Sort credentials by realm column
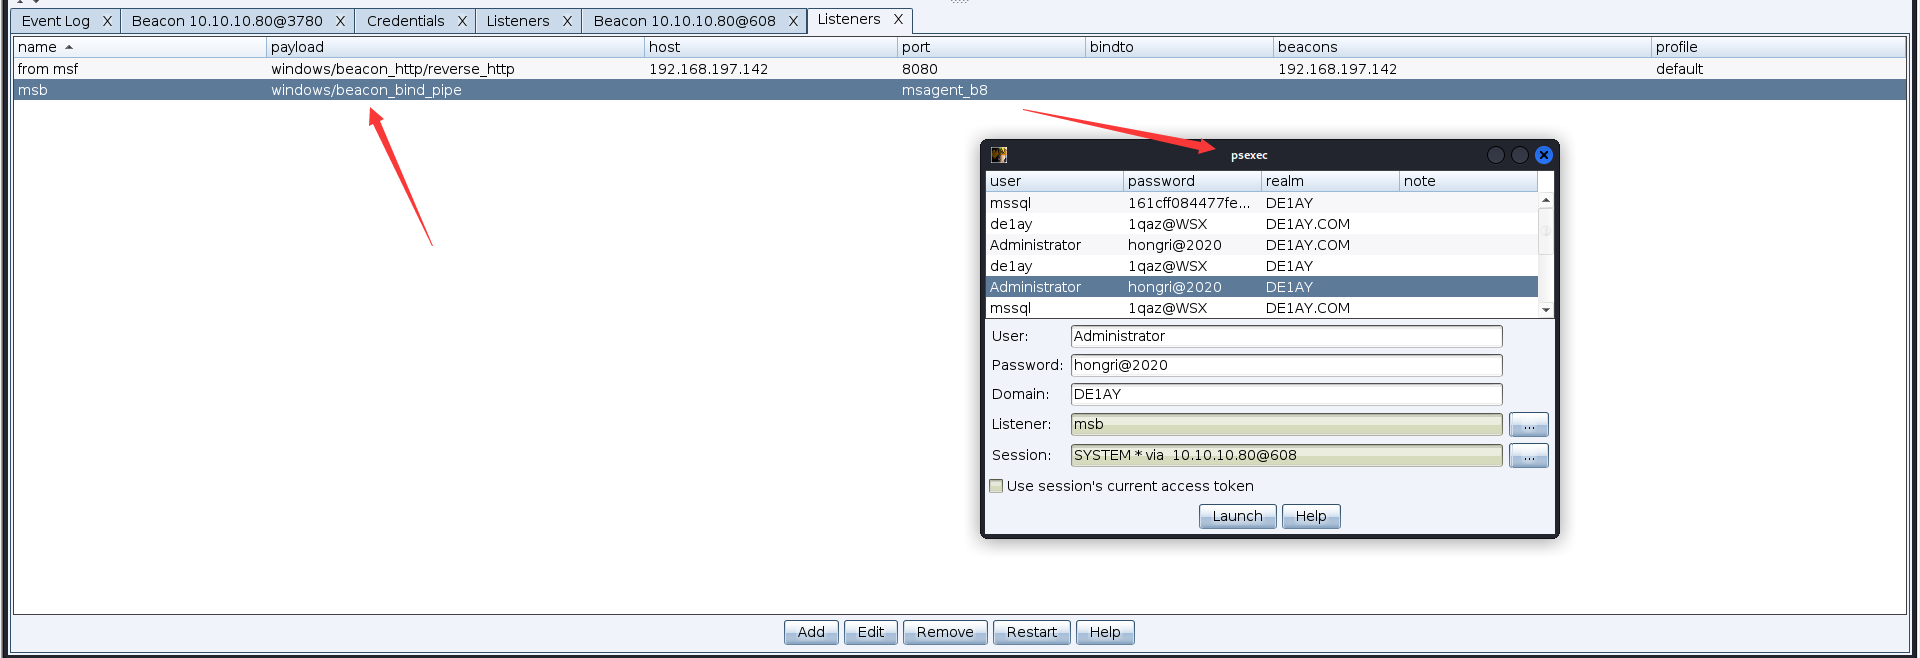 tap(1329, 181)
